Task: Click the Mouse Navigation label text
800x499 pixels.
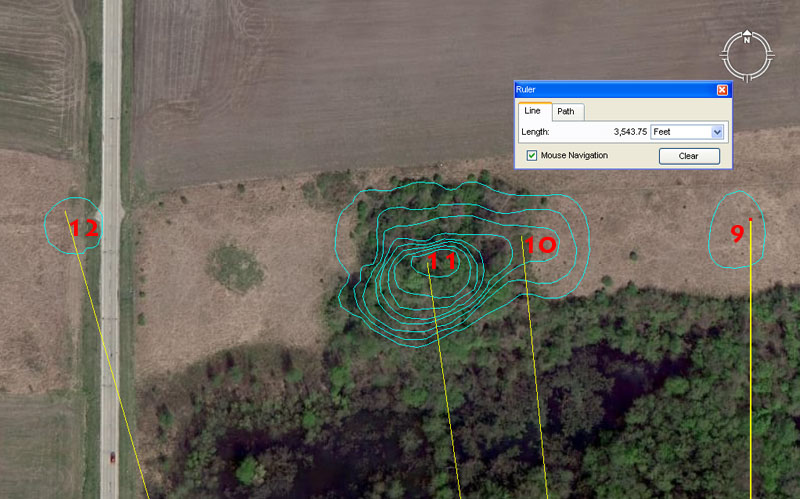Action: point(574,155)
